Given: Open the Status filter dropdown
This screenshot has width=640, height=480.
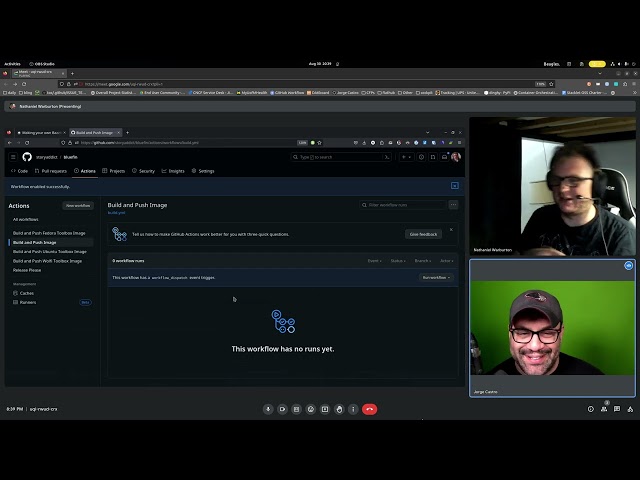Looking at the screenshot, I should (398, 260).
